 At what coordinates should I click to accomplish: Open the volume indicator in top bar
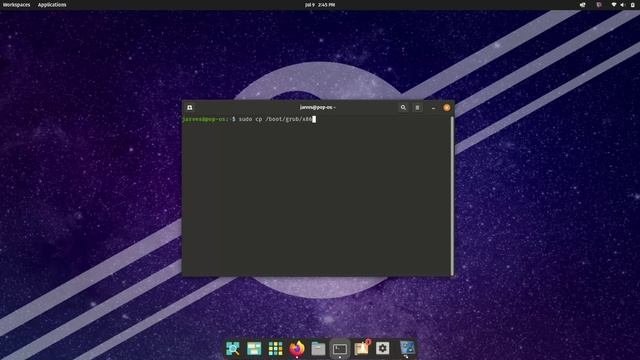(x=622, y=5)
